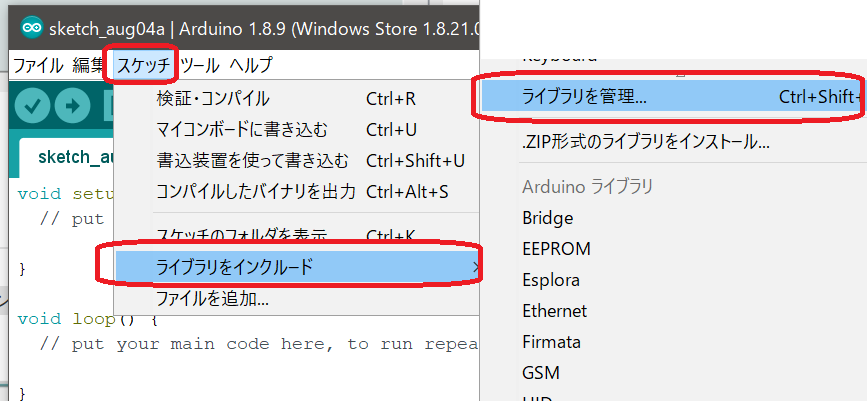Screen dimensions: 867x401
Task: Select 検証・コンパイル menu entry
Action: tap(296, 99)
